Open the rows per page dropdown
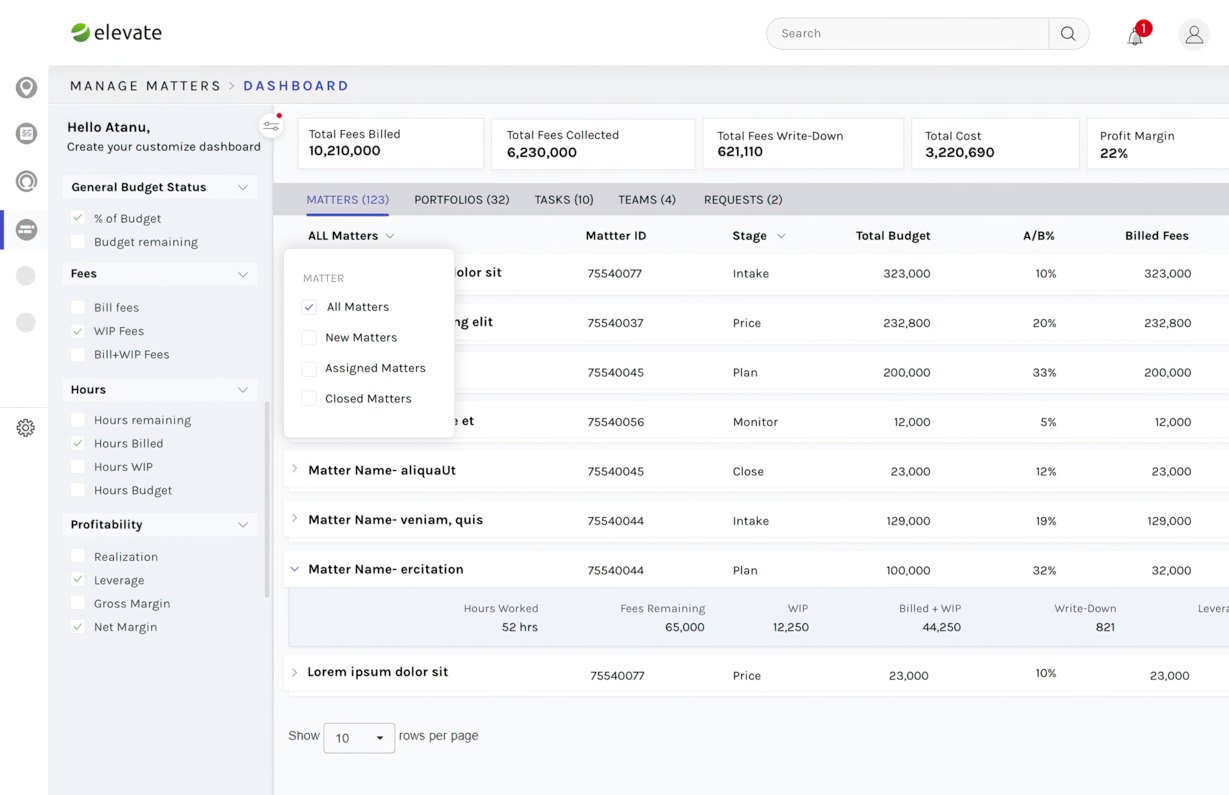The image size is (1229, 795). 359,738
